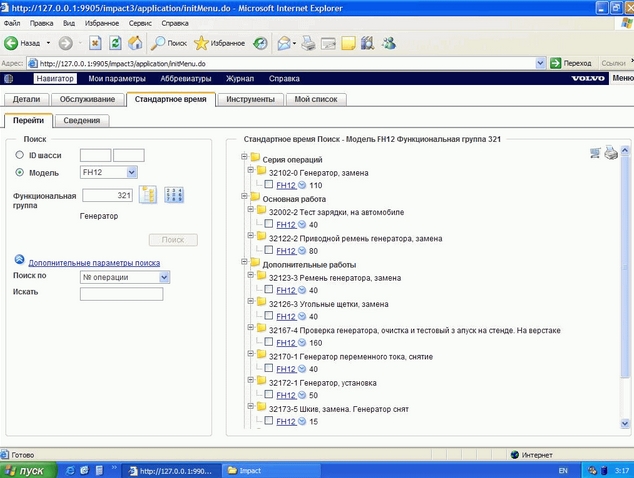Open the Back button history dropdown arrow
The width and height of the screenshot is (634, 478).
[x=48, y=43]
